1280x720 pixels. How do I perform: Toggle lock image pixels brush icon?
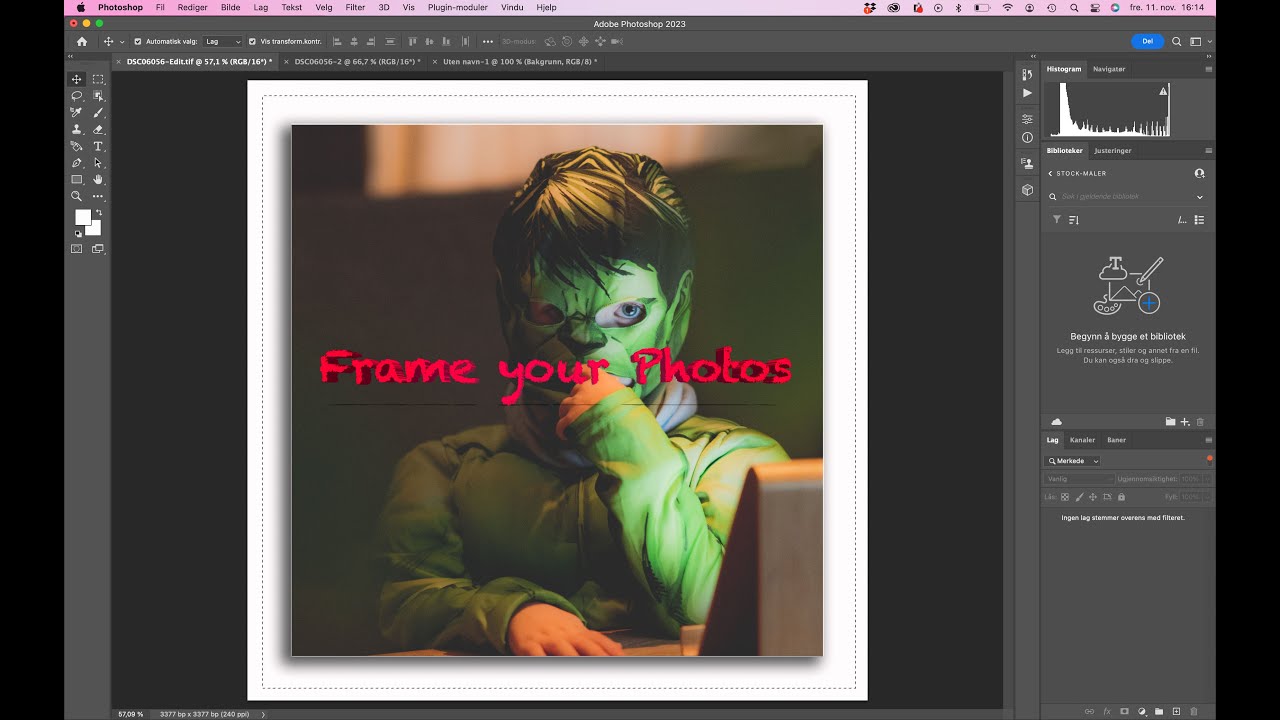coord(1079,497)
